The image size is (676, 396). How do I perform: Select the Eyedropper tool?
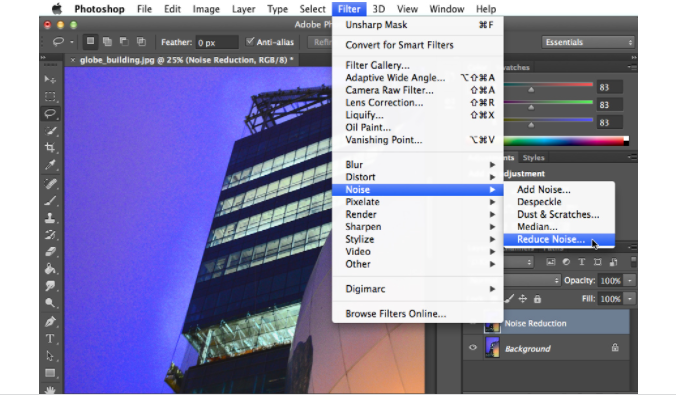(x=50, y=165)
